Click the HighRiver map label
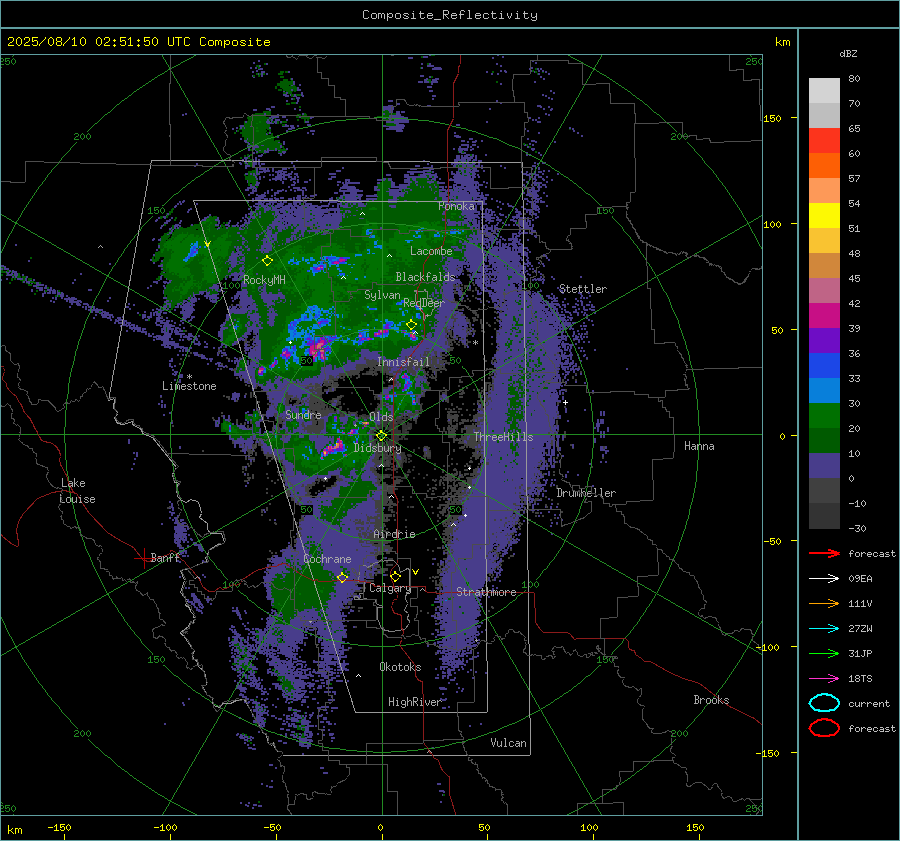The width and height of the screenshot is (900, 841). point(414,702)
